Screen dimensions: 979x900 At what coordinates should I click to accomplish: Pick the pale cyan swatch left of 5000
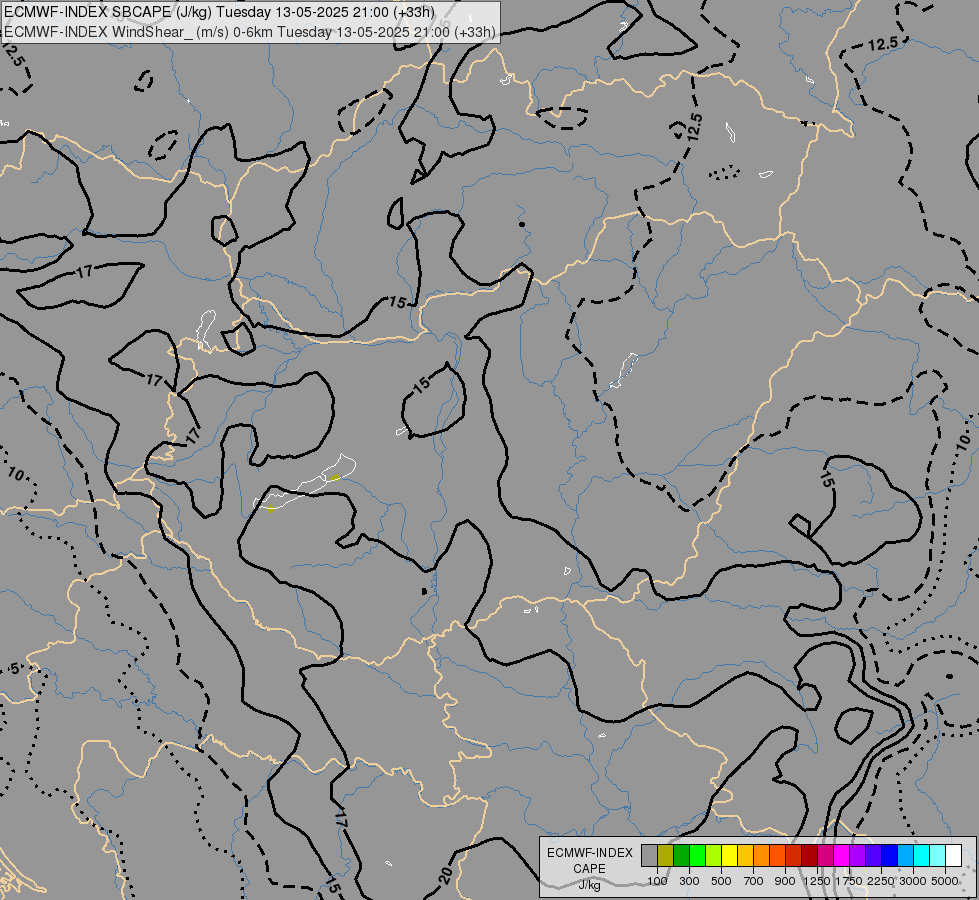937,856
